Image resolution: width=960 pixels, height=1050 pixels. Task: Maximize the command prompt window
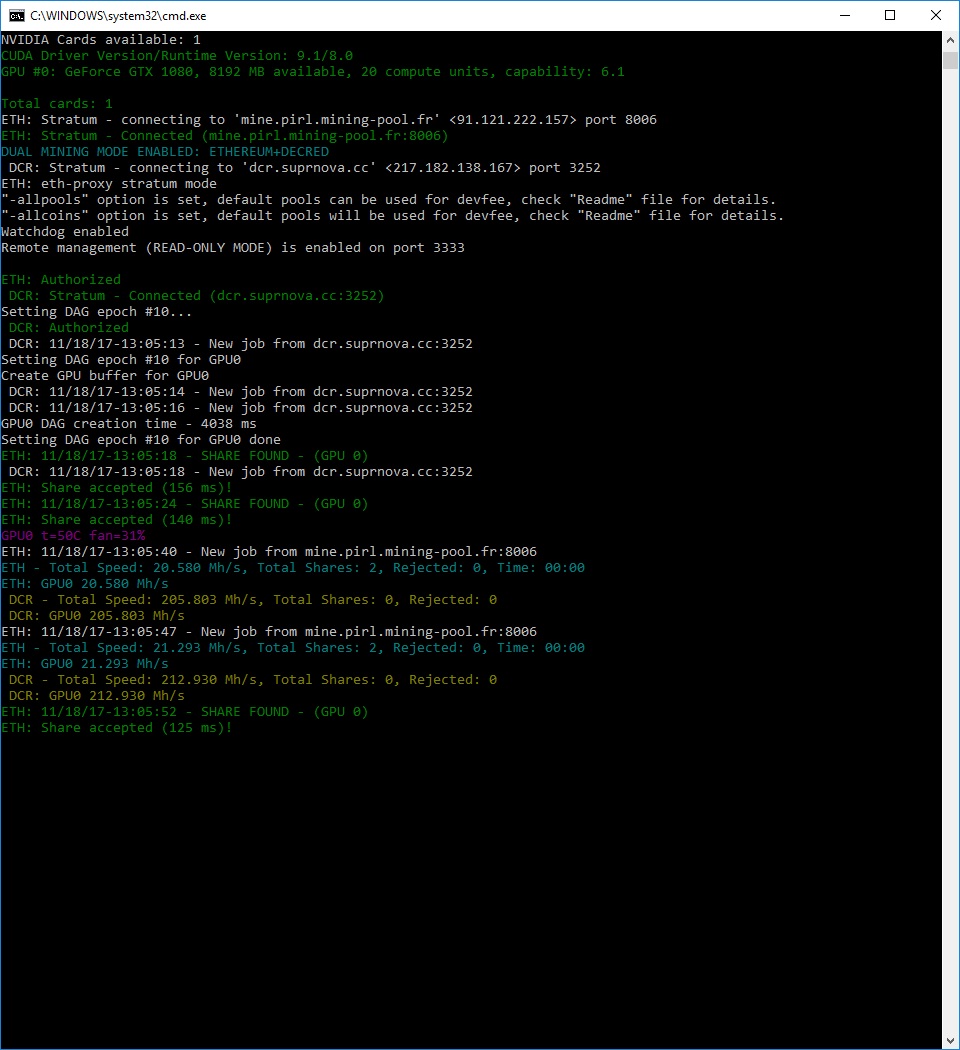click(x=890, y=15)
